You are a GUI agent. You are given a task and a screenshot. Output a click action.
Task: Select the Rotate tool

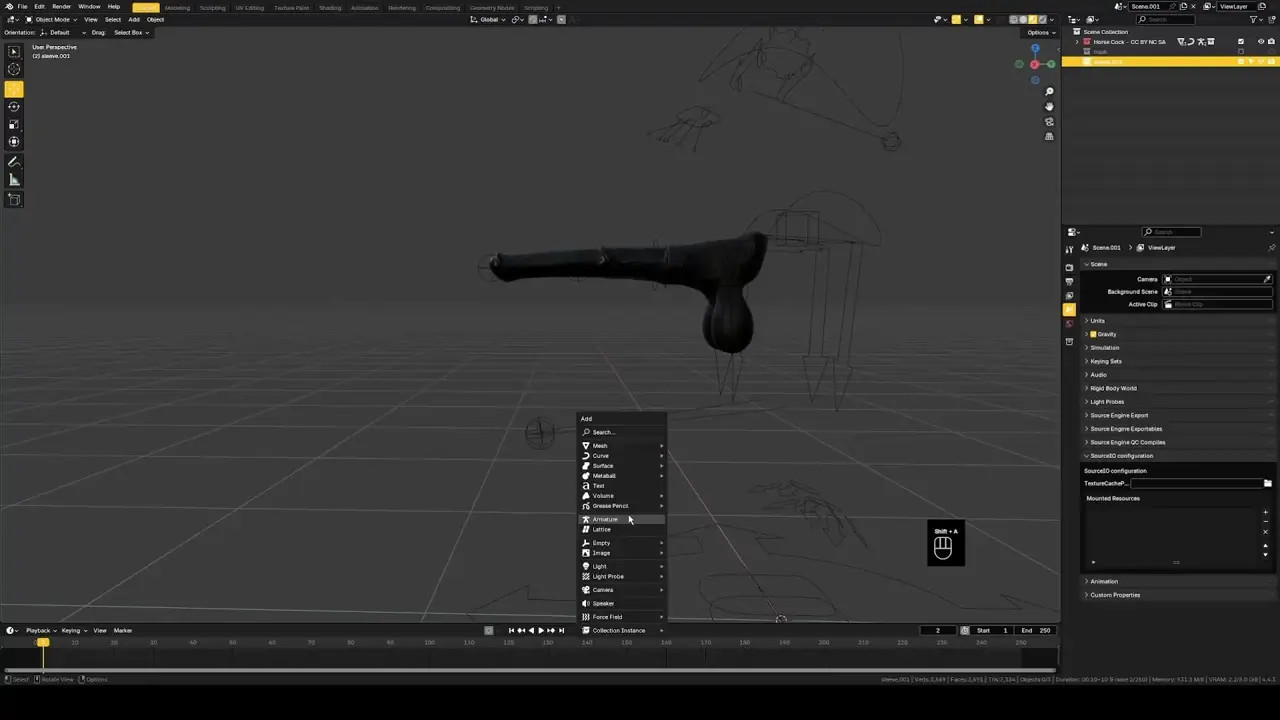[14, 107]
